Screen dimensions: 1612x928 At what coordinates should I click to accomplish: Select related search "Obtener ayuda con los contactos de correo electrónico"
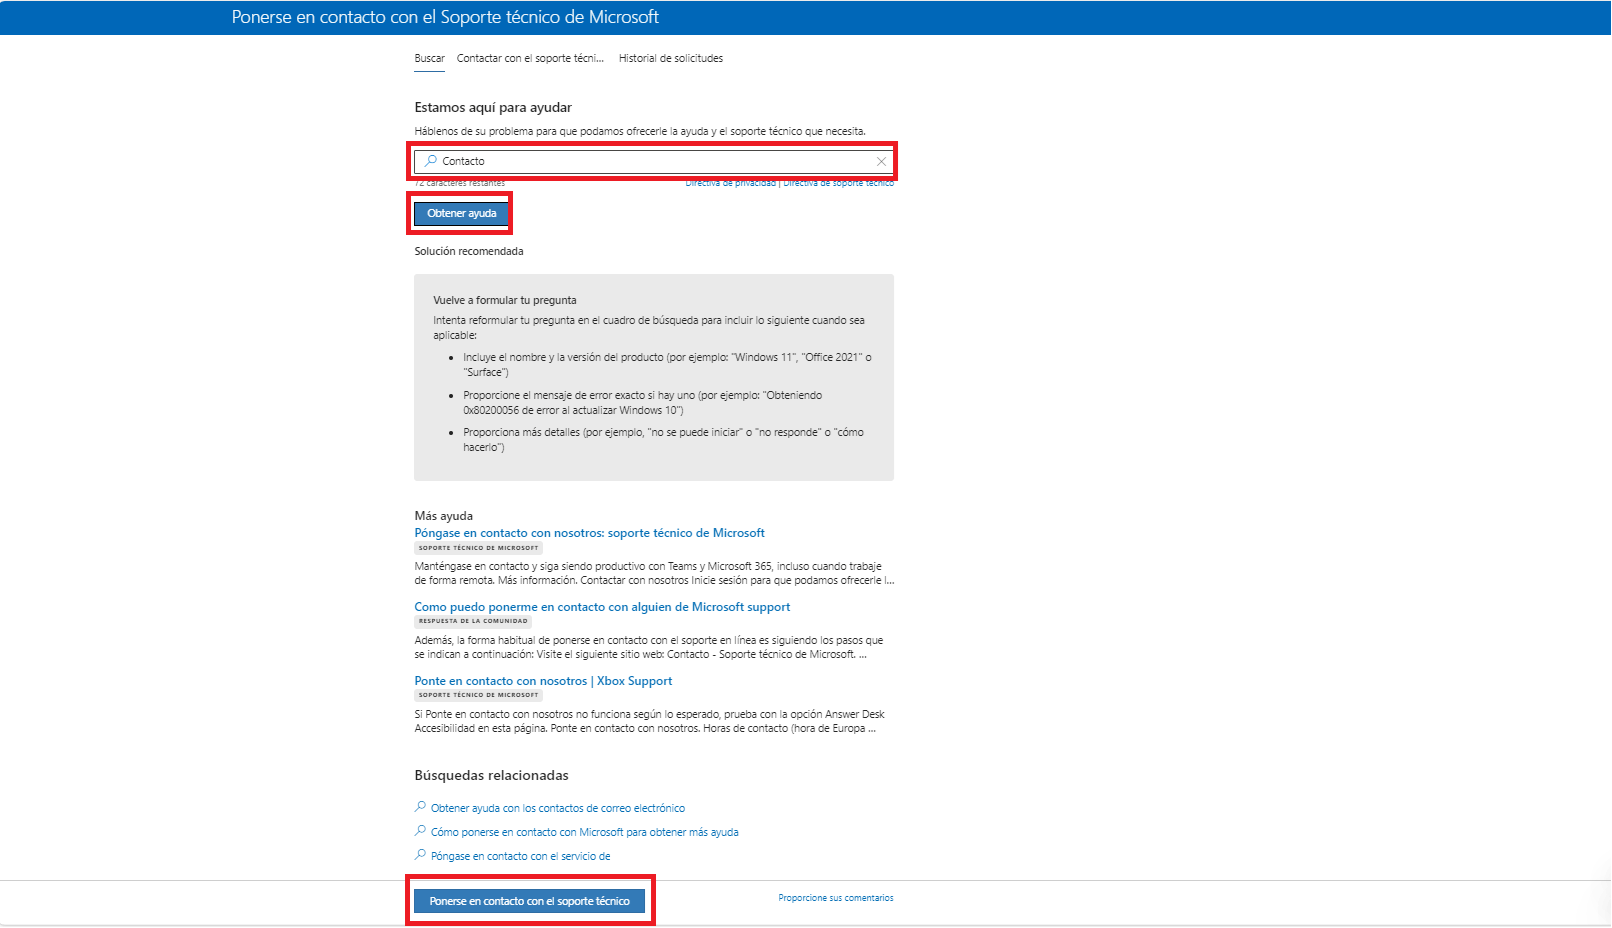558,808
